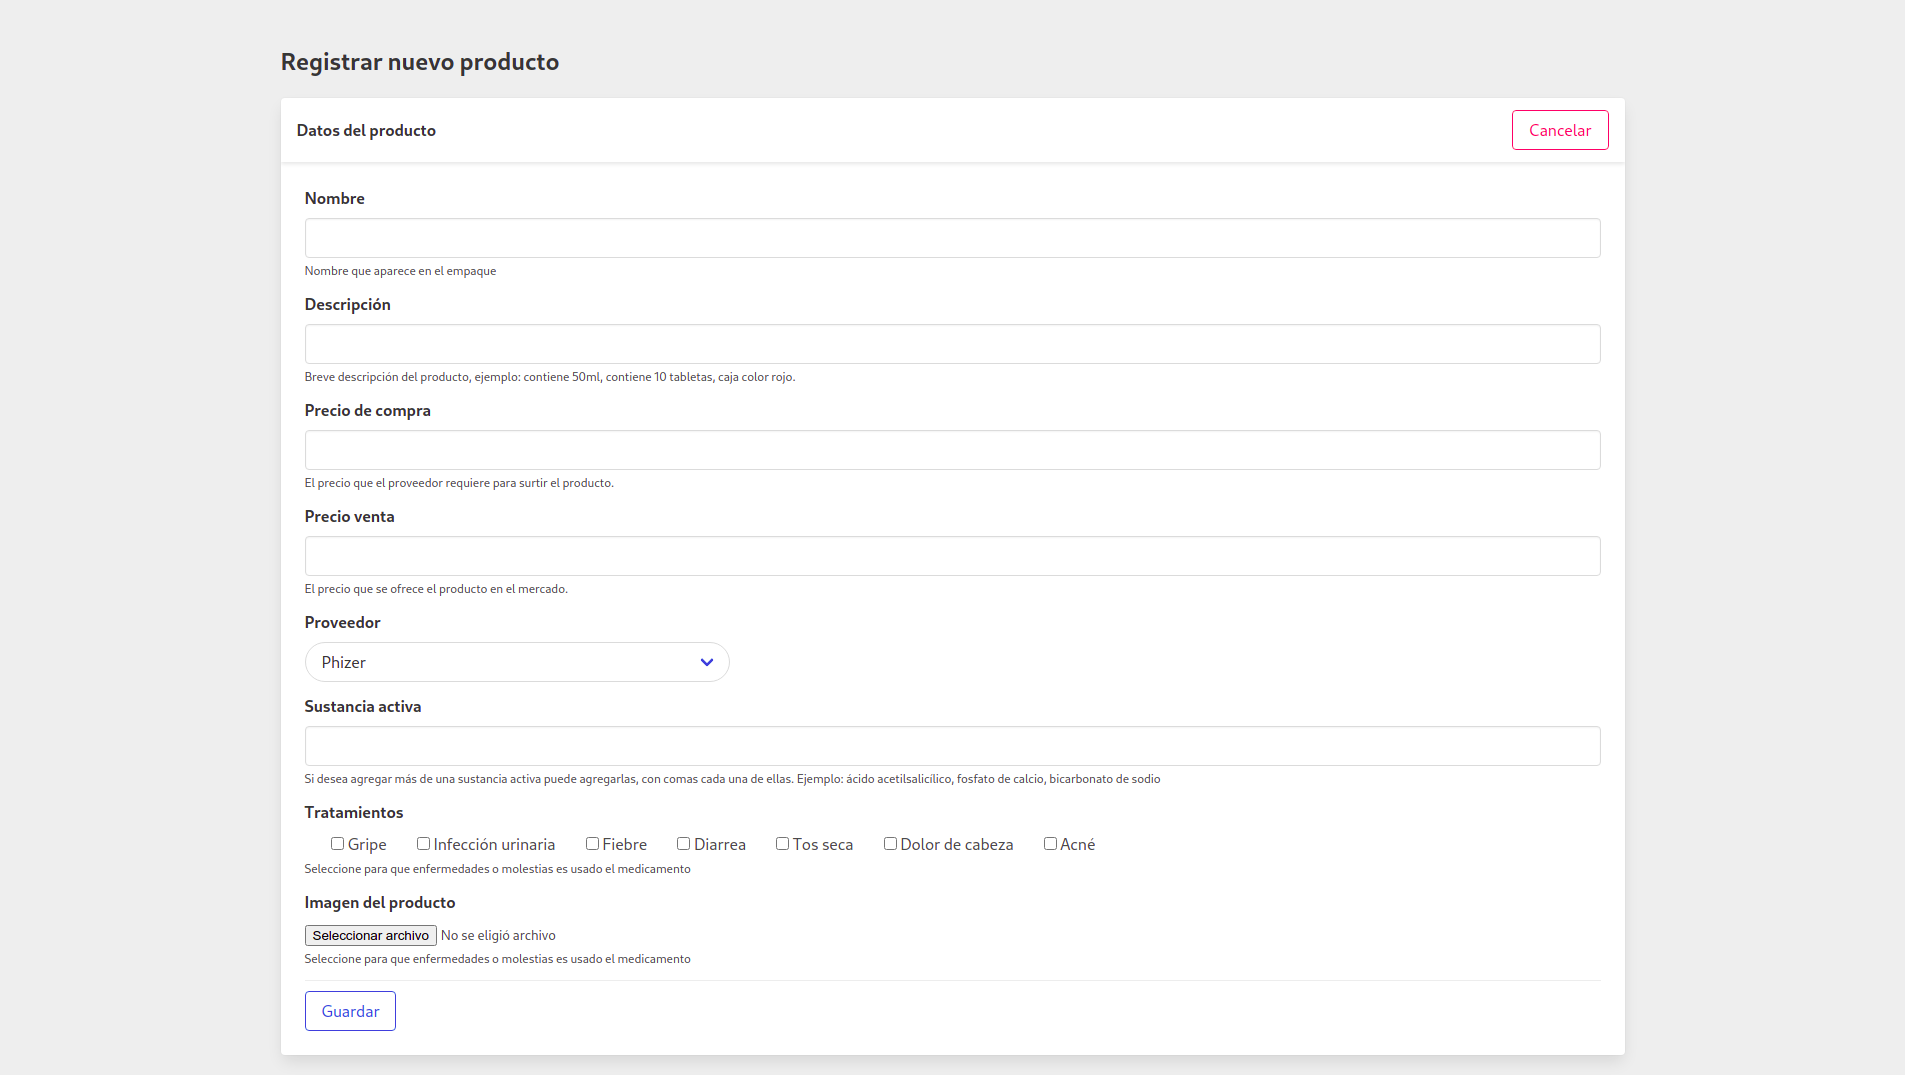Image resolution: width=1905 pixels, height=1075 pixels.
Task: Click the No se eligió archivo label
Action: click(x=498, y=935)
